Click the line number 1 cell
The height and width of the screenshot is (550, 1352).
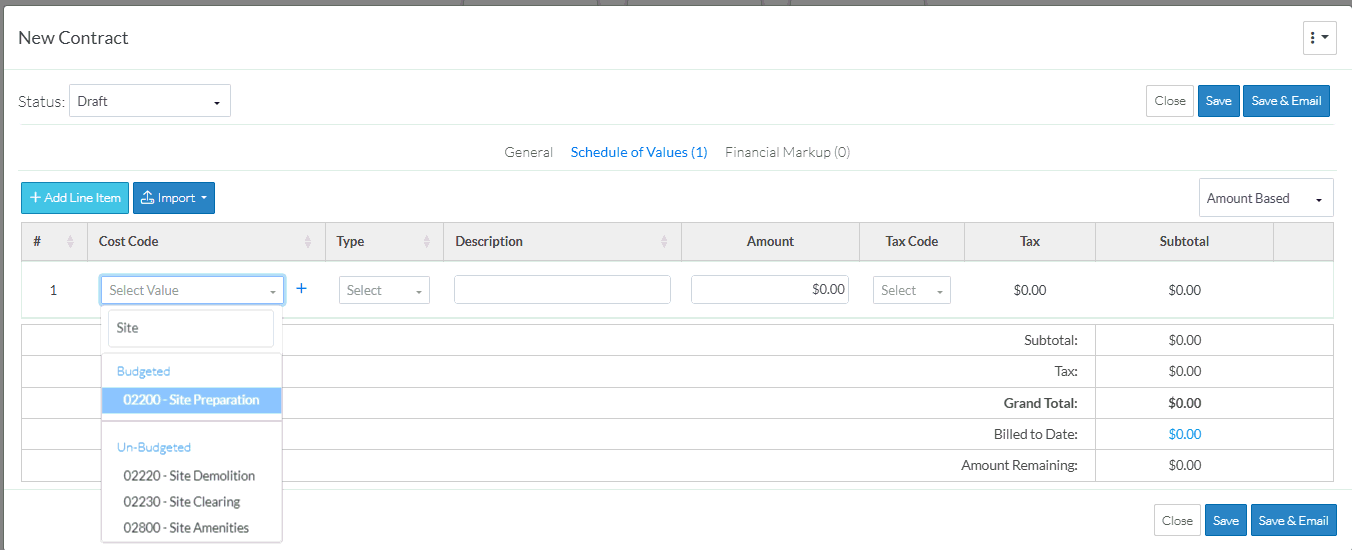click(54, 290)
